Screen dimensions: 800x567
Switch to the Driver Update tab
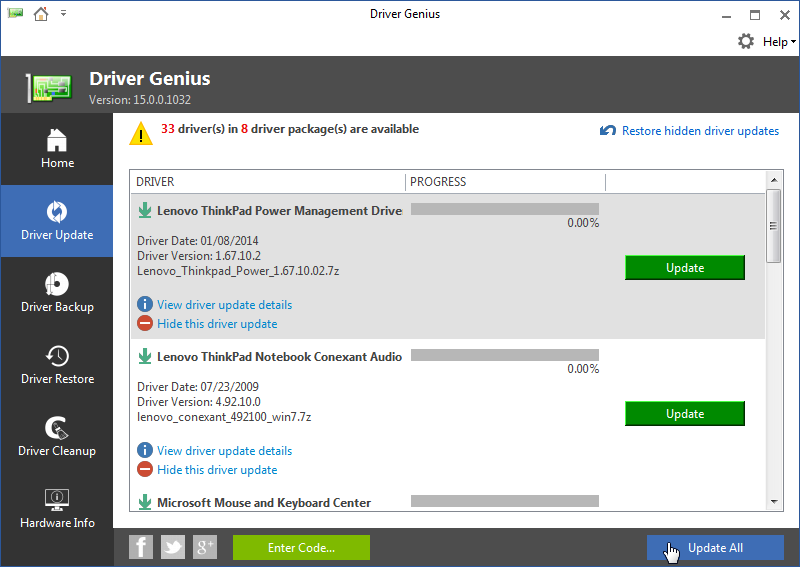point(57,221)
